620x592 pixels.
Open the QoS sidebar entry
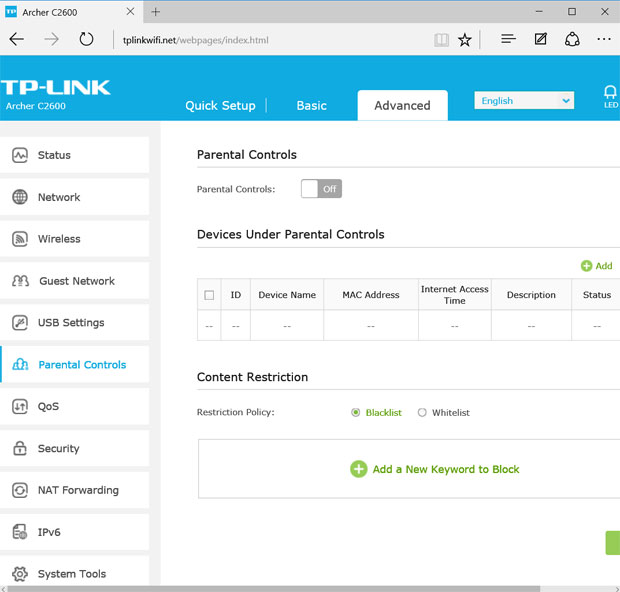pyautogui.click(x=74, y=407)
